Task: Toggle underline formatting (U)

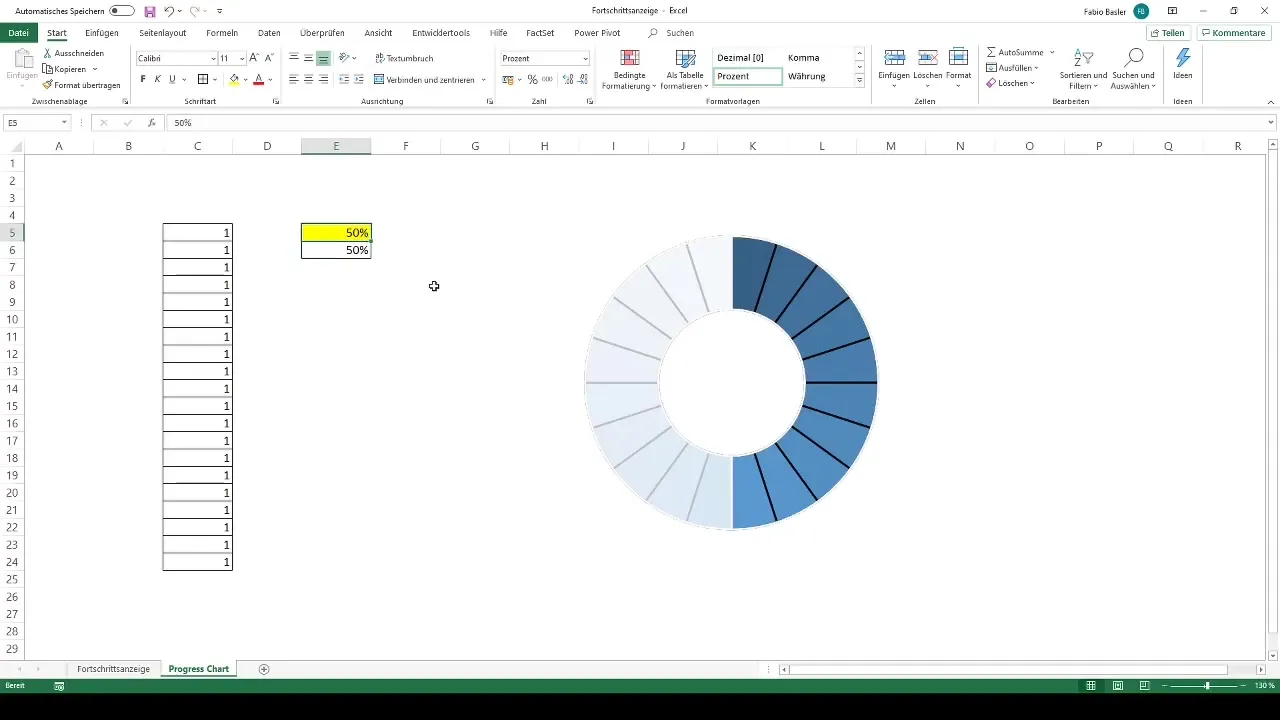Action: (172, 79)
